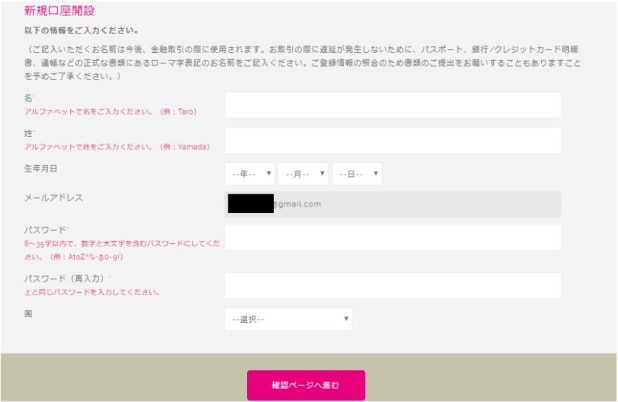Click the 上と同じパスワード hint text
This screenshot has height=402, width=618.
coord(92,292)
